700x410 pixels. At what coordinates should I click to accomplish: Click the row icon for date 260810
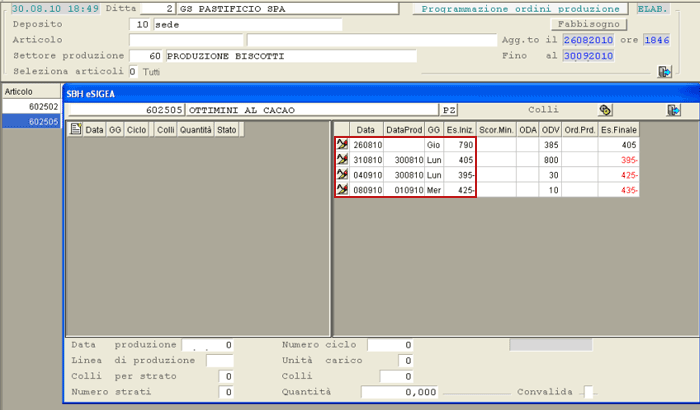(342, 145)
